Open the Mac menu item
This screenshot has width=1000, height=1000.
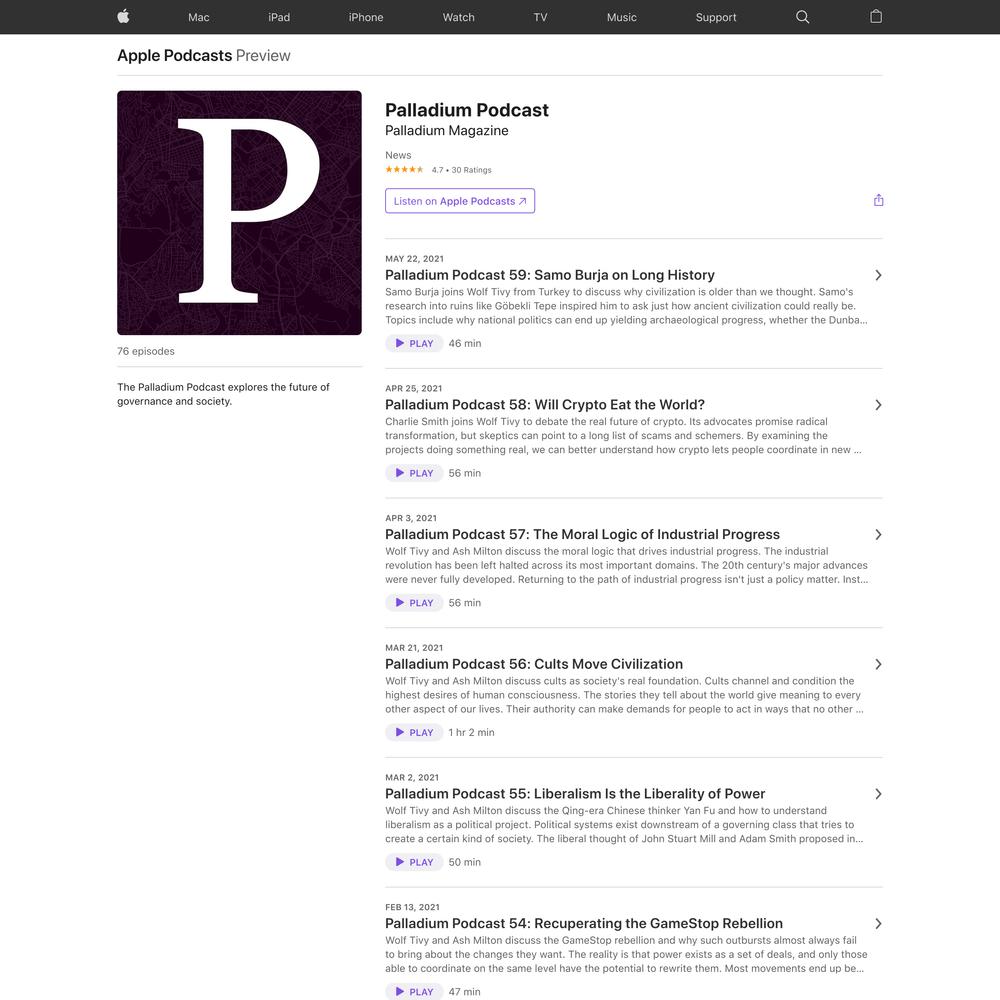(198, 17)
